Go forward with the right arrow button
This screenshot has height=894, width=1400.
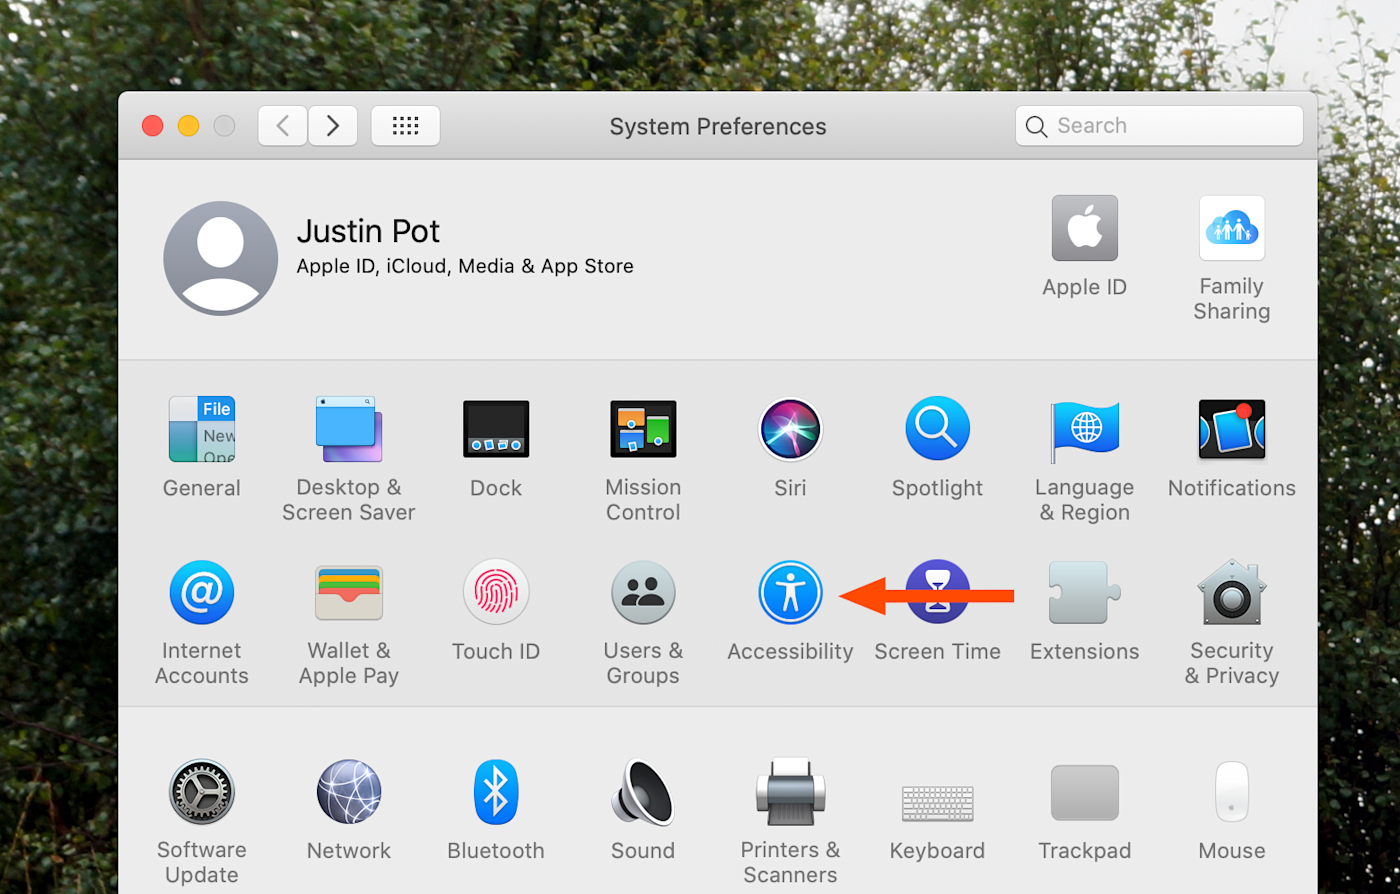pyautogui.click(x=333, y=126)
